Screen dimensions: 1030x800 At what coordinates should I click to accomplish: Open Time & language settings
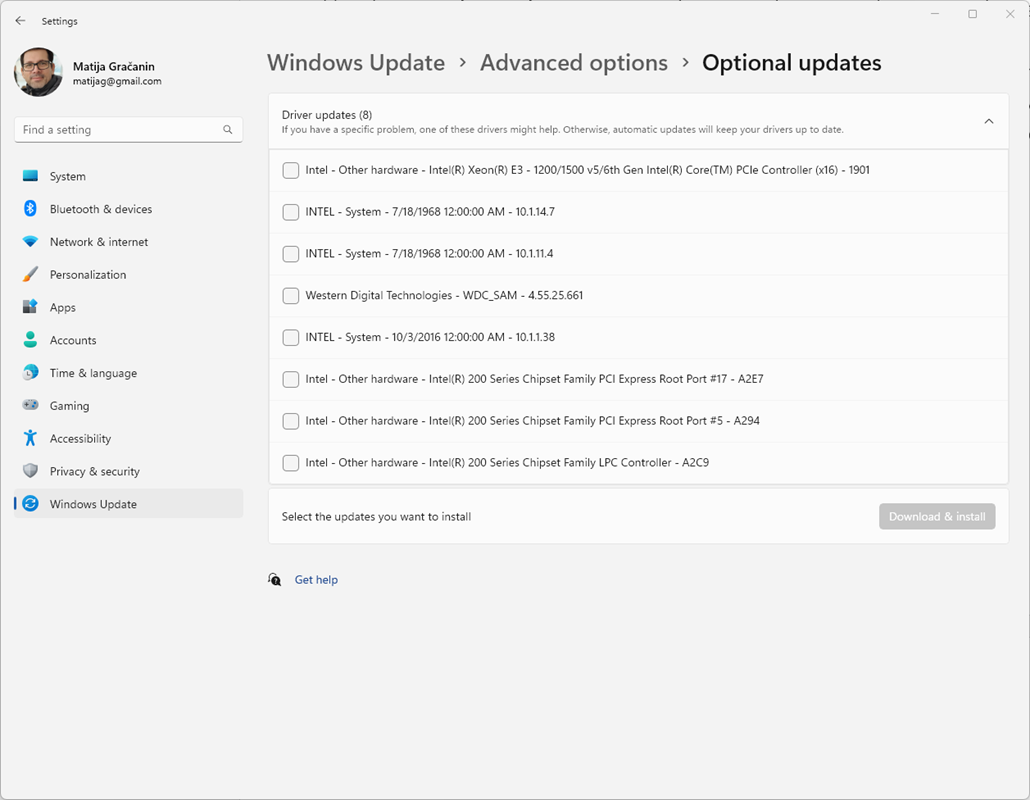pyautogui.click(x=128, y=373)
